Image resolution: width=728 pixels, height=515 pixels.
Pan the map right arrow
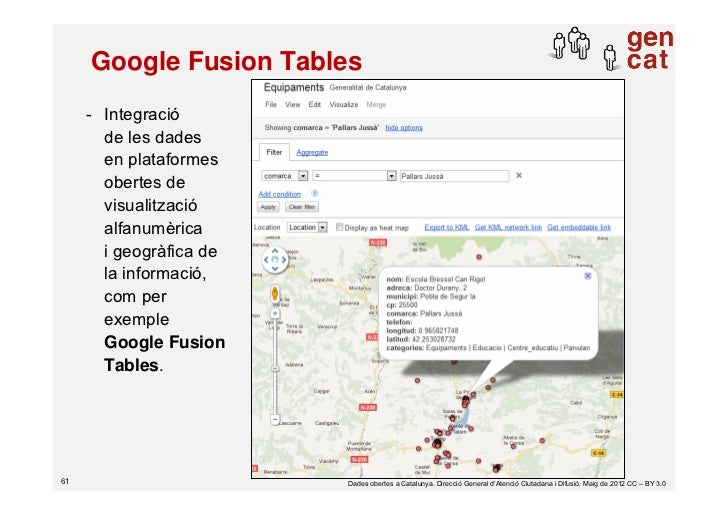tap(284, 260)
